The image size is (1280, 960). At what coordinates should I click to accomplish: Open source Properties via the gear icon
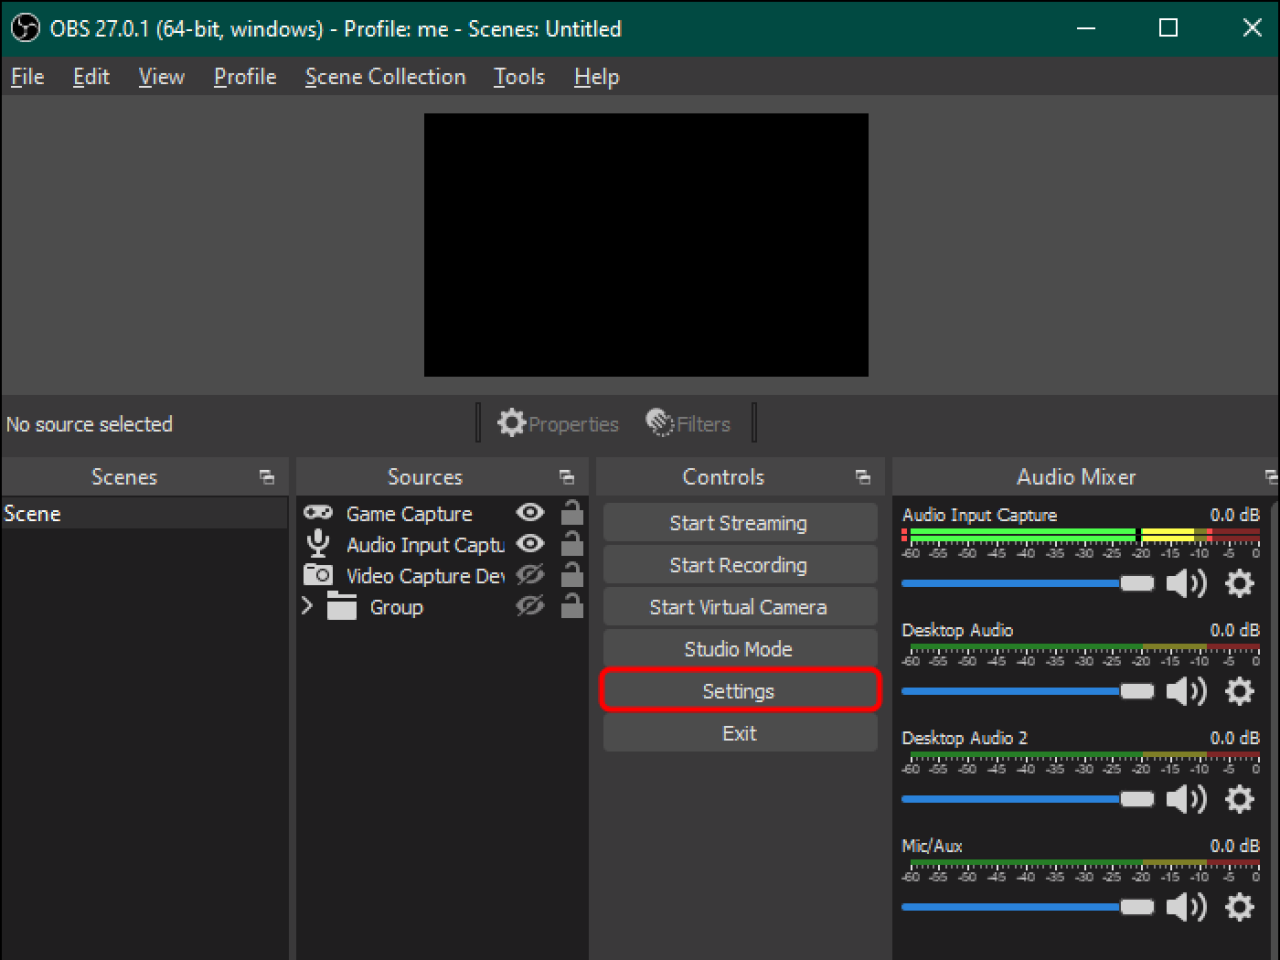pos(512,423)
